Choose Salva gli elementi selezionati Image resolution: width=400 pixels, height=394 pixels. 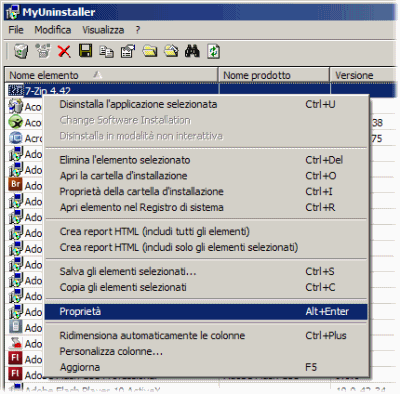(206, 271)
